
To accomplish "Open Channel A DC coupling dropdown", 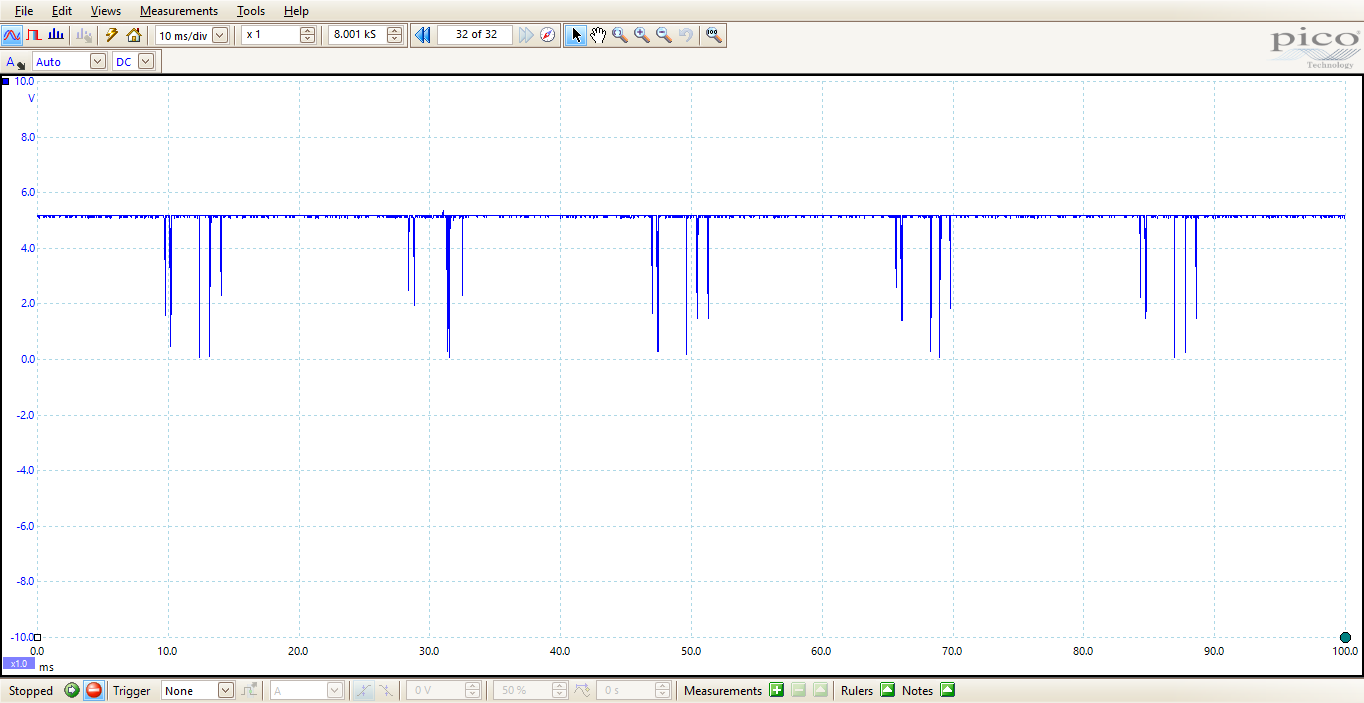I will [x=146, y=62].
